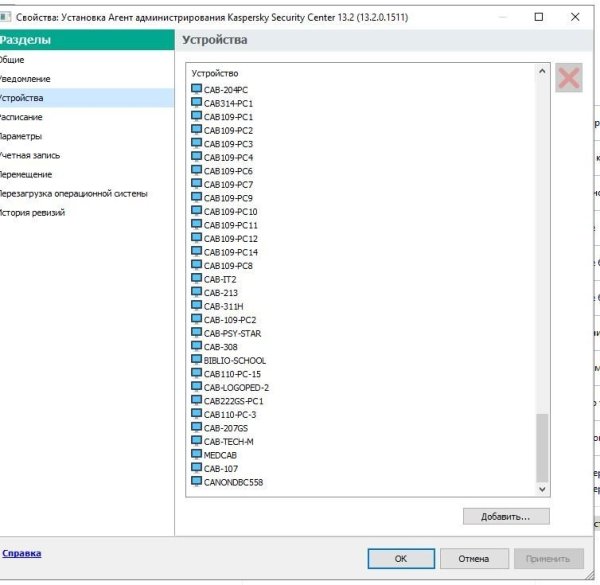This screenshot has height=585, width=600.
Task: Select the CAB109-PC4 device row
Action: (222, 157)
